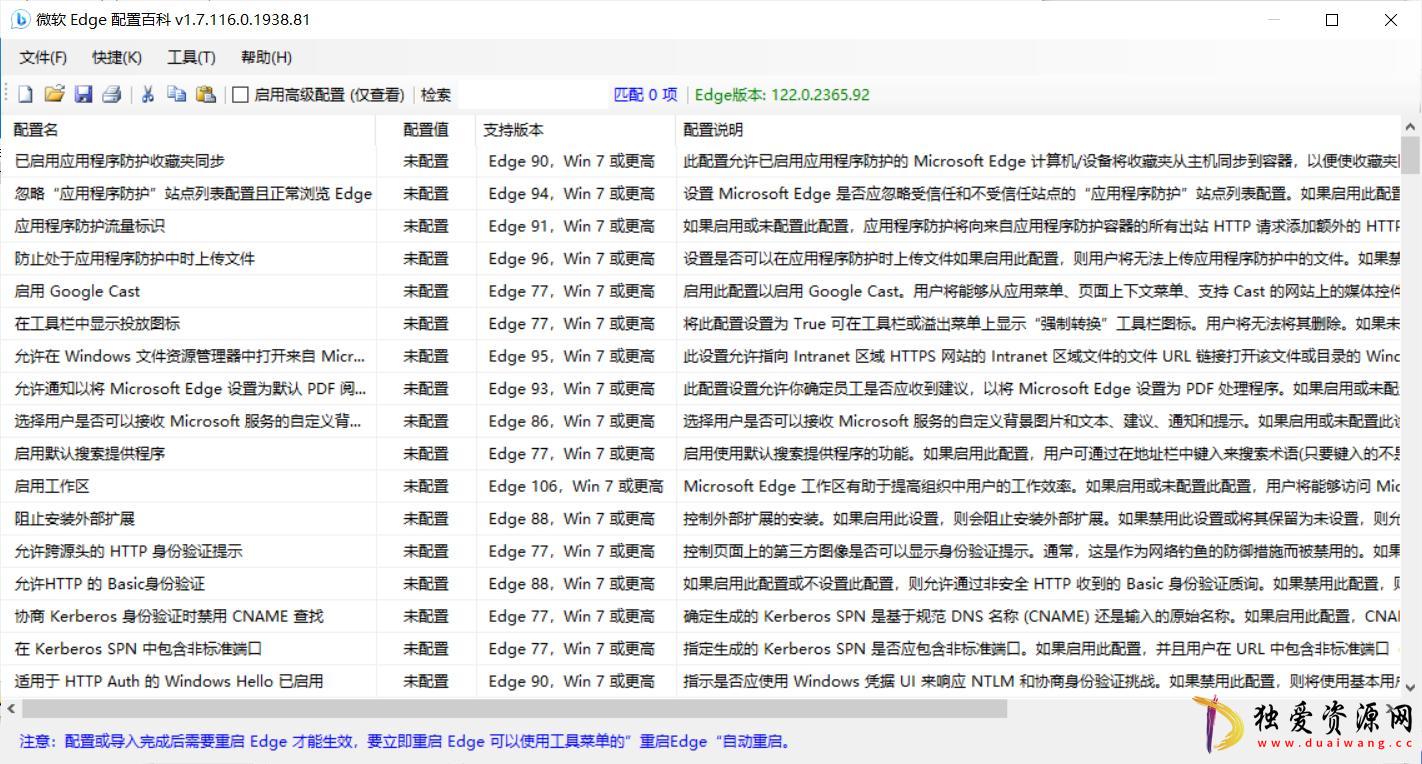1422x764 pixels.
Task: Click the Print toolbar icon
Action: [112, 94]
